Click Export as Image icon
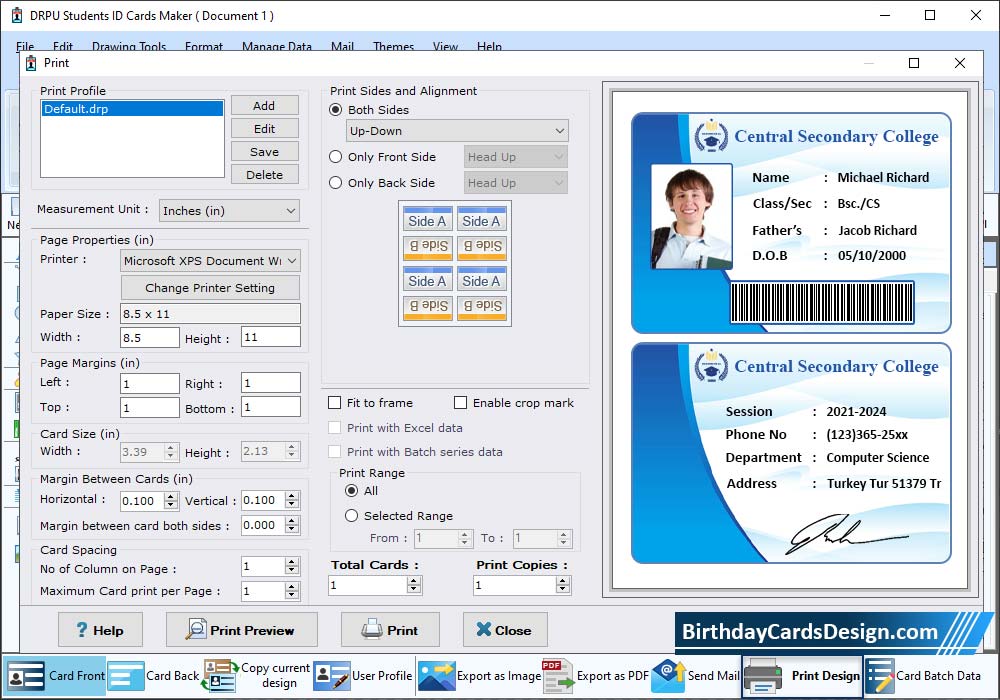Image resolution: width=1000 pixels, height=700 pixels. [436, 676]
